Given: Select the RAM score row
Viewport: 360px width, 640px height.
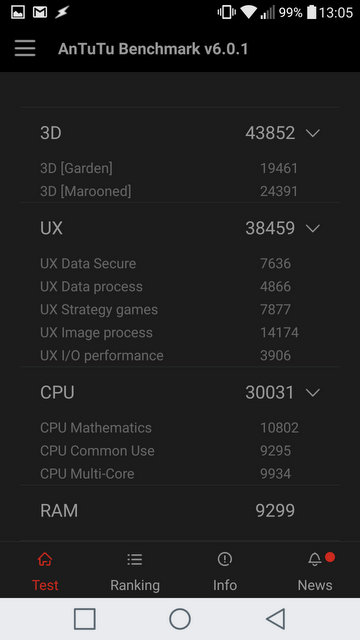Looking at the screenshot, I should 180,511.
